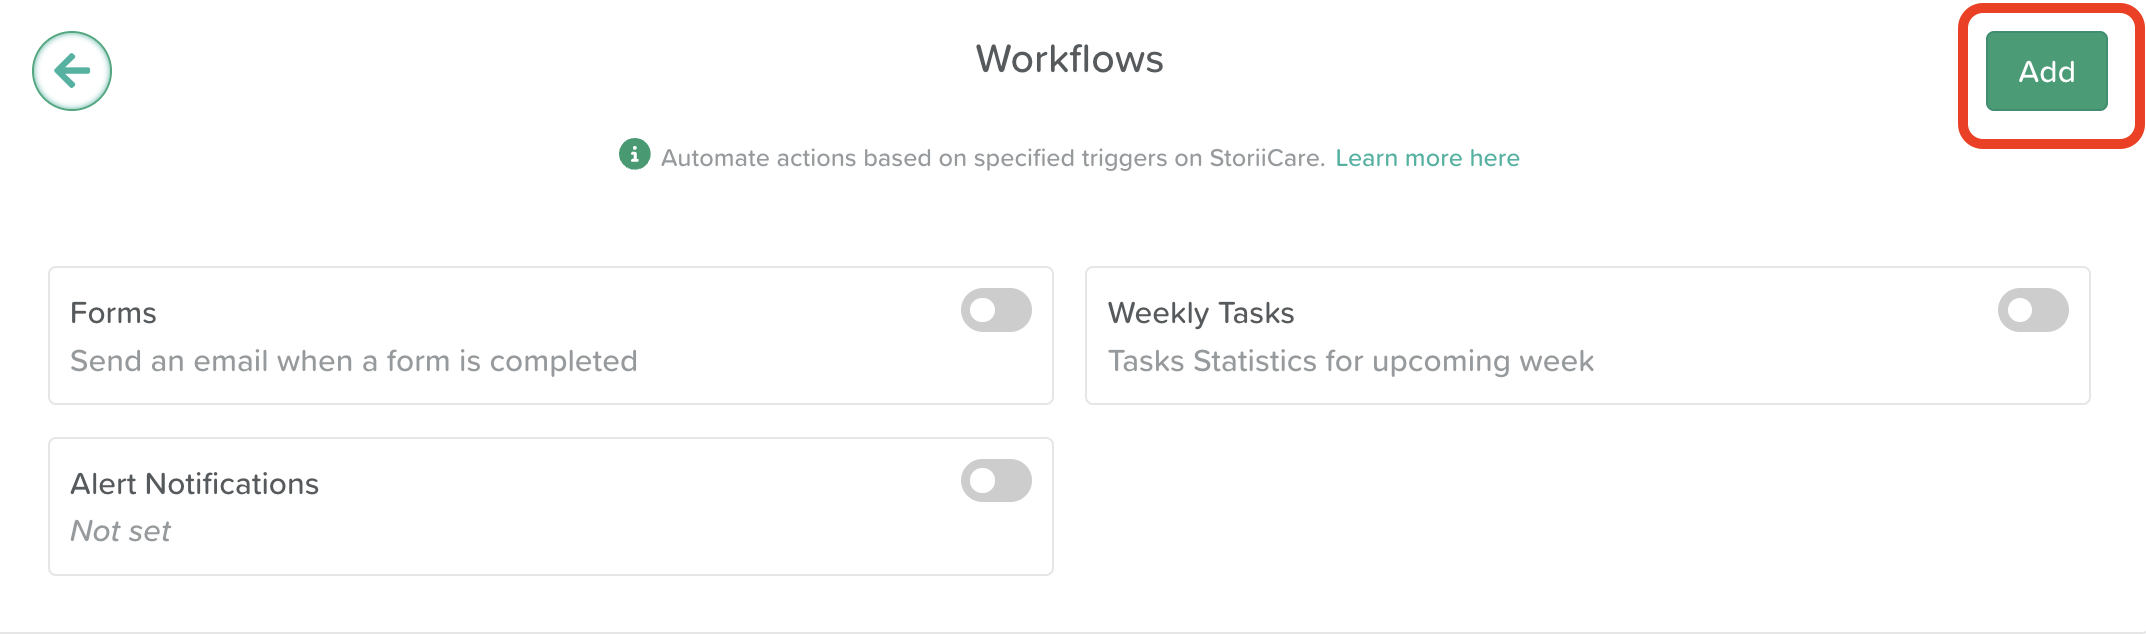Click the Workflows page heading

[x=1069, y=59]
